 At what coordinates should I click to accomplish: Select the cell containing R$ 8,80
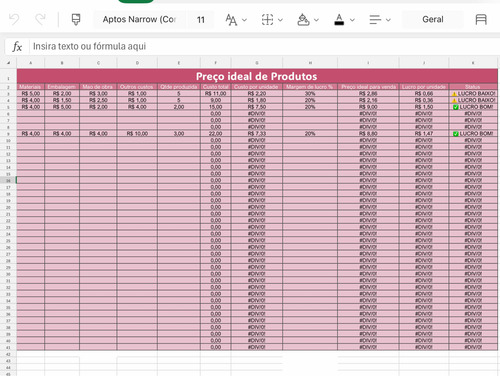pos(368,134)
